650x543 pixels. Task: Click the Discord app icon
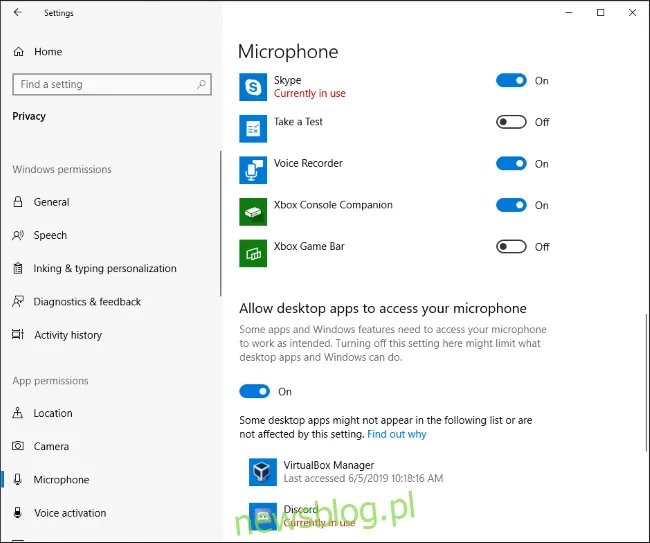(x=263, y=516)
